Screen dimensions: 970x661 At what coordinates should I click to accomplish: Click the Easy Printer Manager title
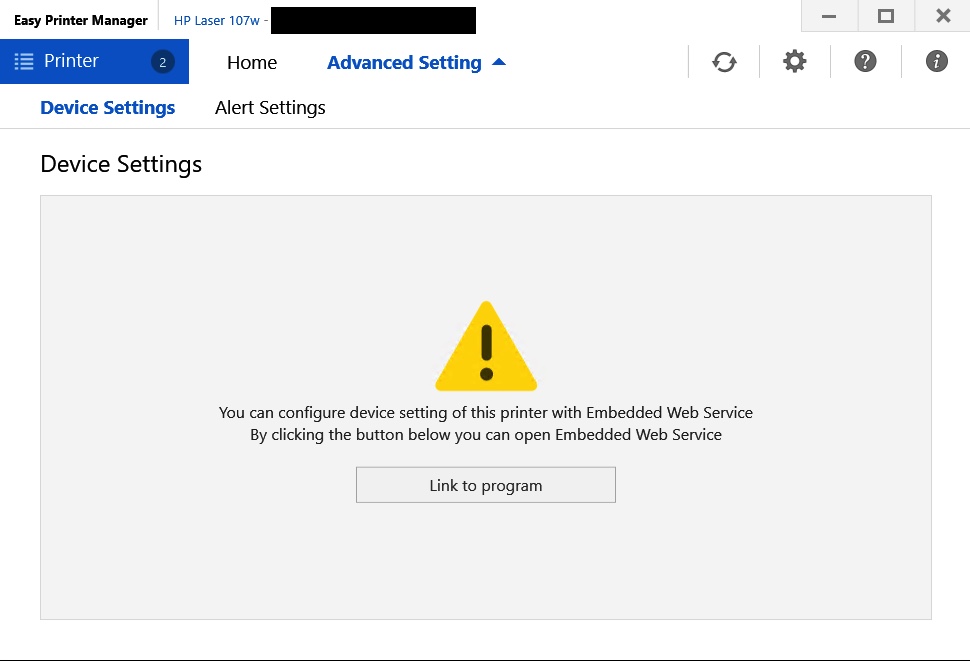[x=81, y=20]
